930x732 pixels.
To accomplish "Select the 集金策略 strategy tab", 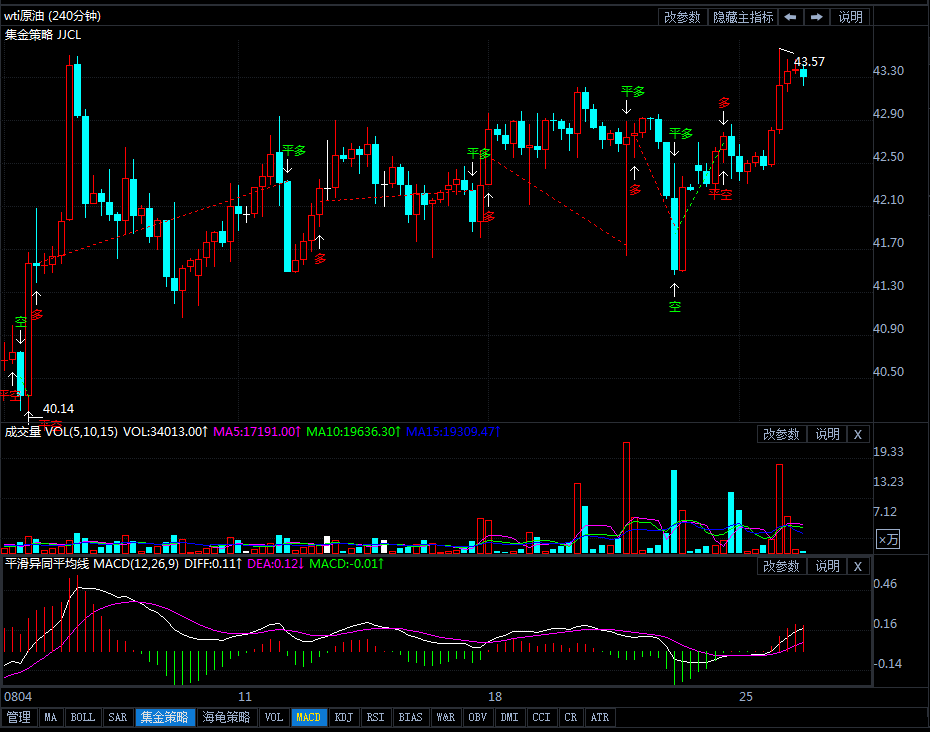I will pos(165,717).
